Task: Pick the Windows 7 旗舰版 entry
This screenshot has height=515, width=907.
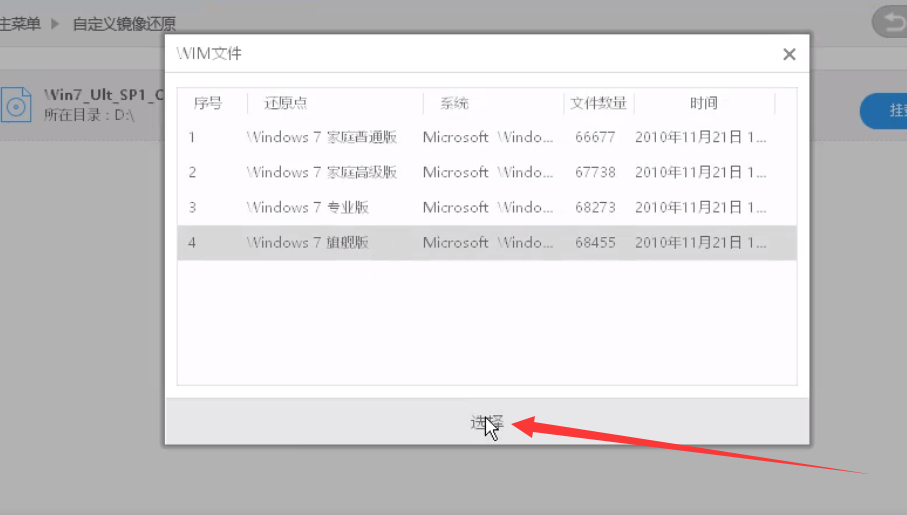Action: [x=308, y=242]
